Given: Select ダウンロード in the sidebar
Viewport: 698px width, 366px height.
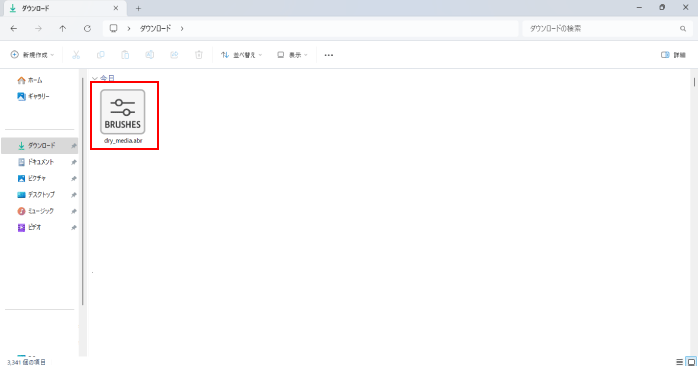Looking at the screenshot, I should click(x=40, y=146).
